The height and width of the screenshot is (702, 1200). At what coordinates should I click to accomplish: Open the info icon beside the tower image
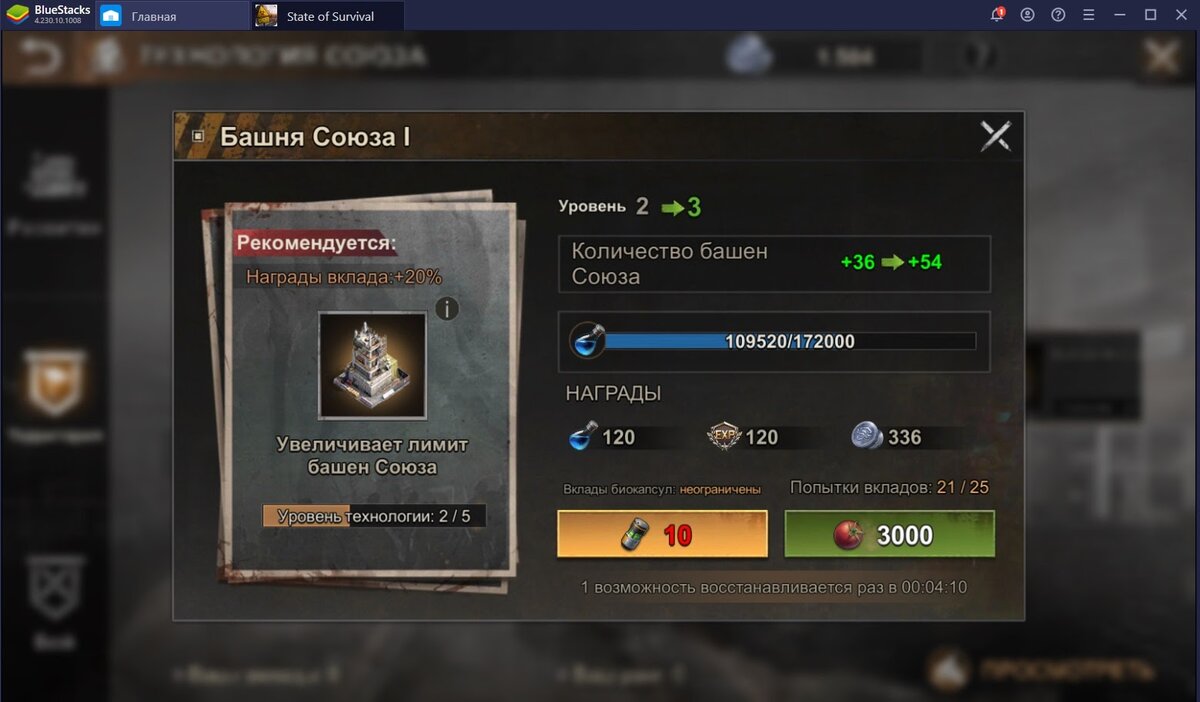[x=446, y=309]
